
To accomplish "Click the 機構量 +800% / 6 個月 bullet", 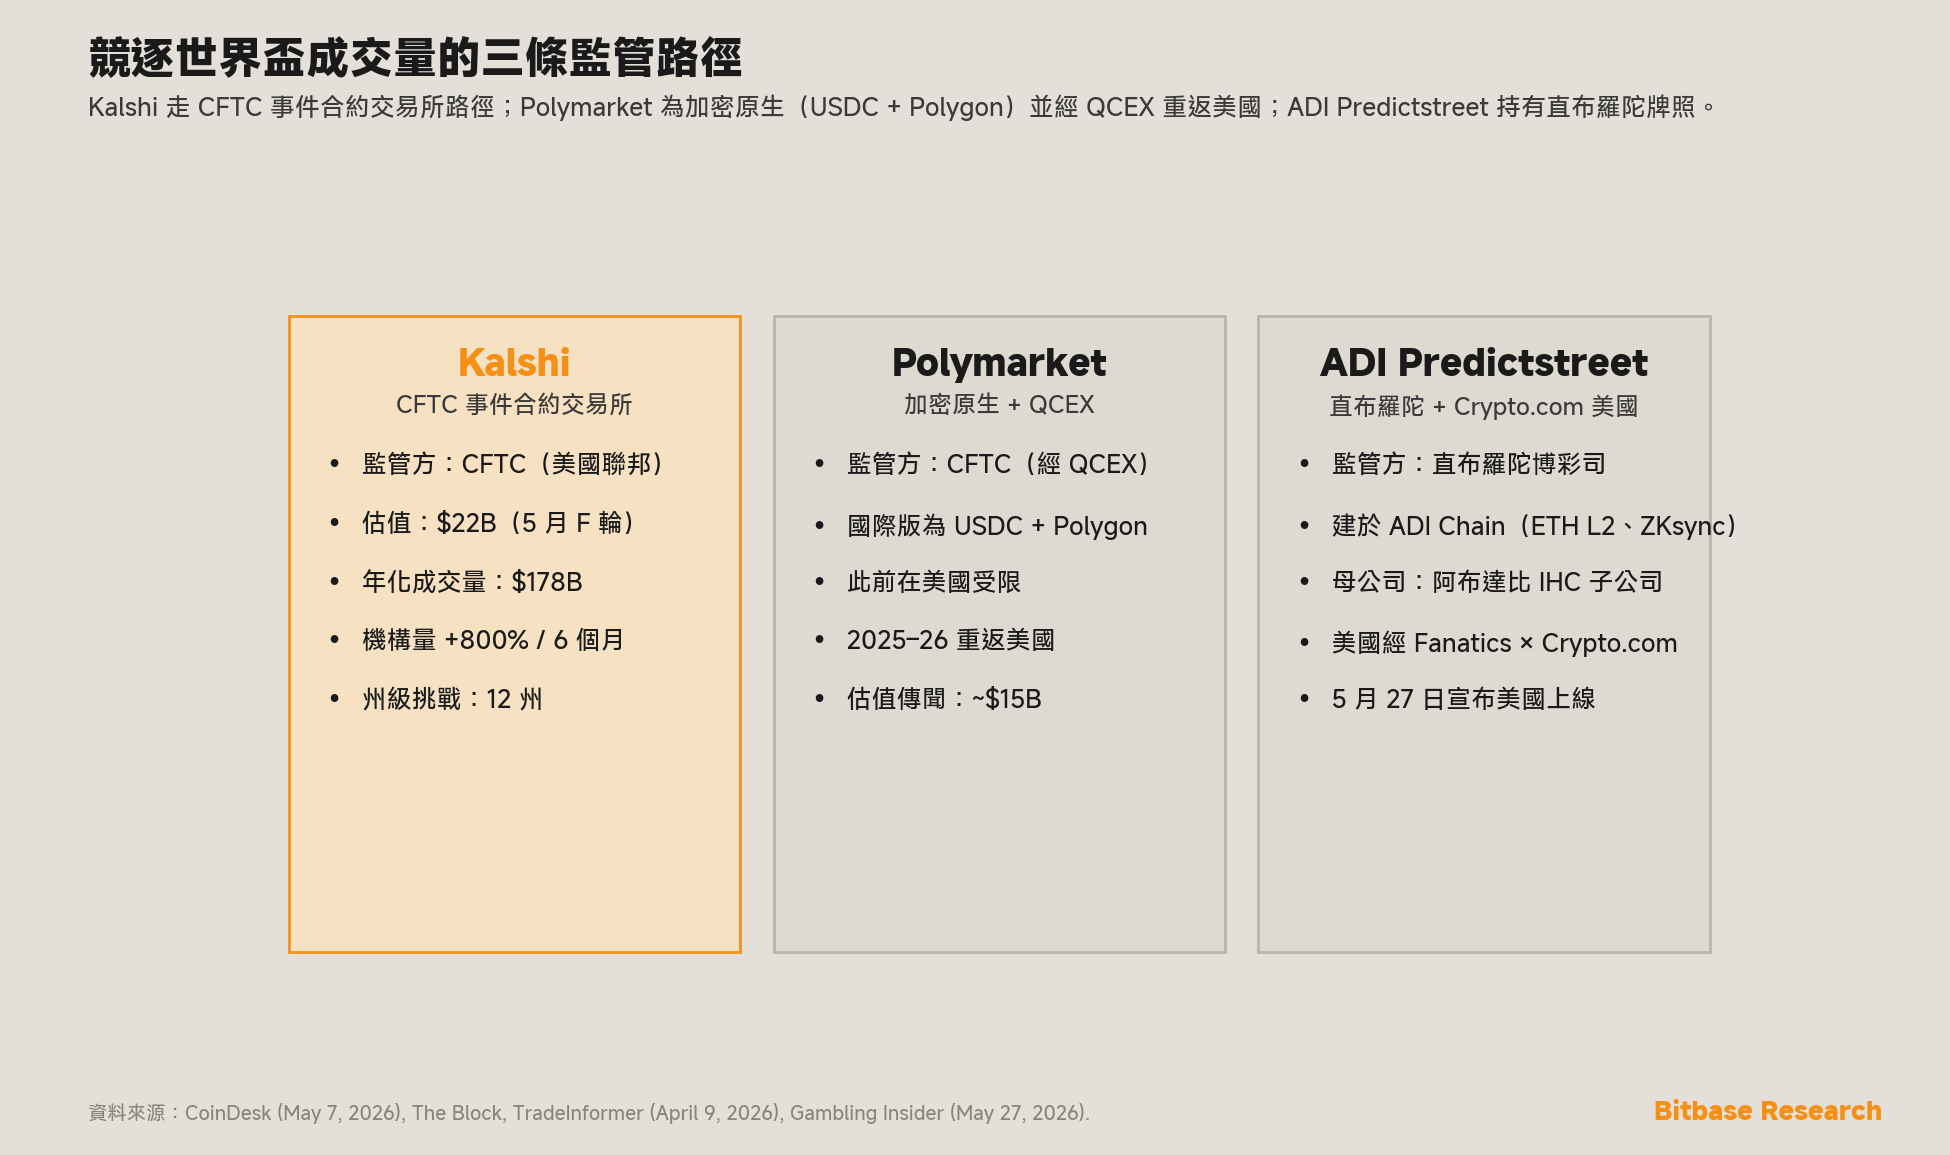I will [493, 640].
